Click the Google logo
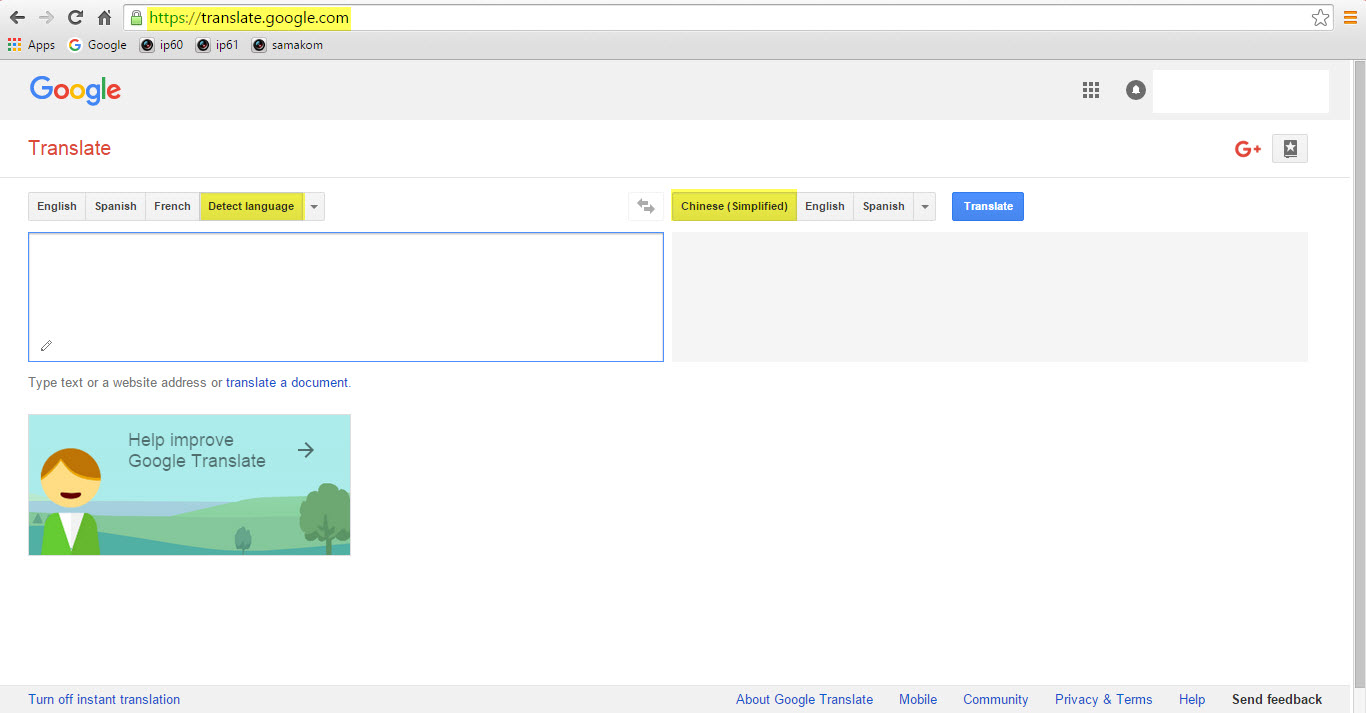This screenshot has height=713, width=1366. [x=75, y=90]
